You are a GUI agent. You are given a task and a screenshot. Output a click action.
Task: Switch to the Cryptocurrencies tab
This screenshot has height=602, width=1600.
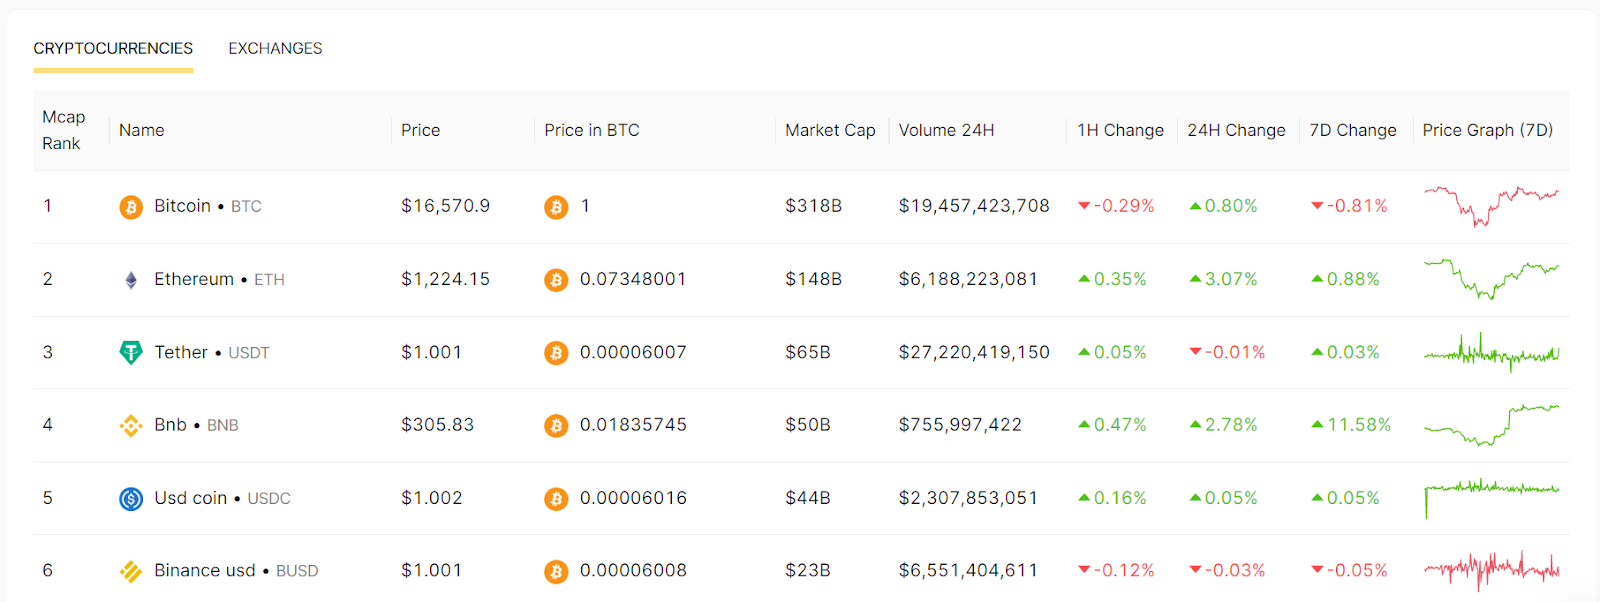(x=113, y=48)
